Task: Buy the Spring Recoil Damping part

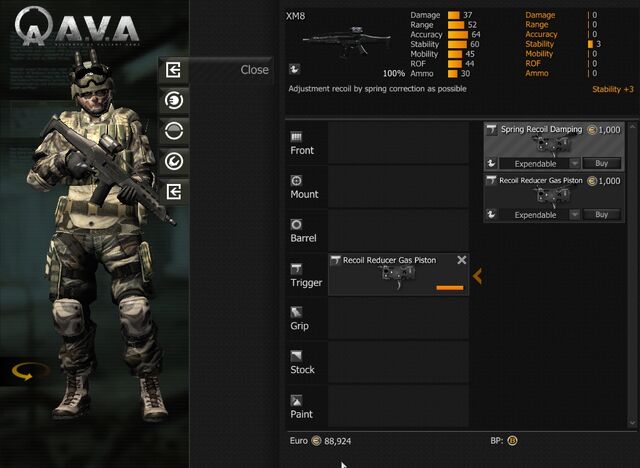Action: [x=602, y=163]
